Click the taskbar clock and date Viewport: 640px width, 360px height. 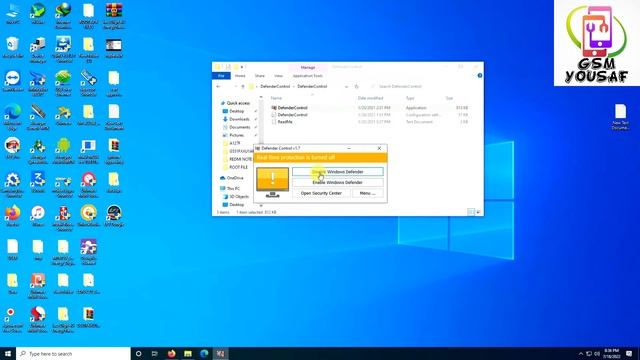(x=611, y=353)
